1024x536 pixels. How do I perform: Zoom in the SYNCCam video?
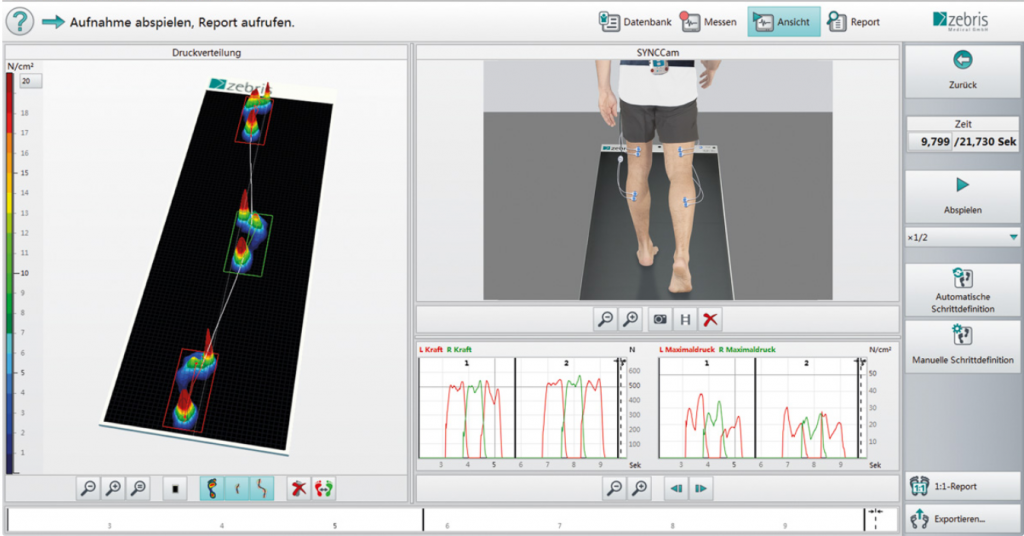click(631, 319)
